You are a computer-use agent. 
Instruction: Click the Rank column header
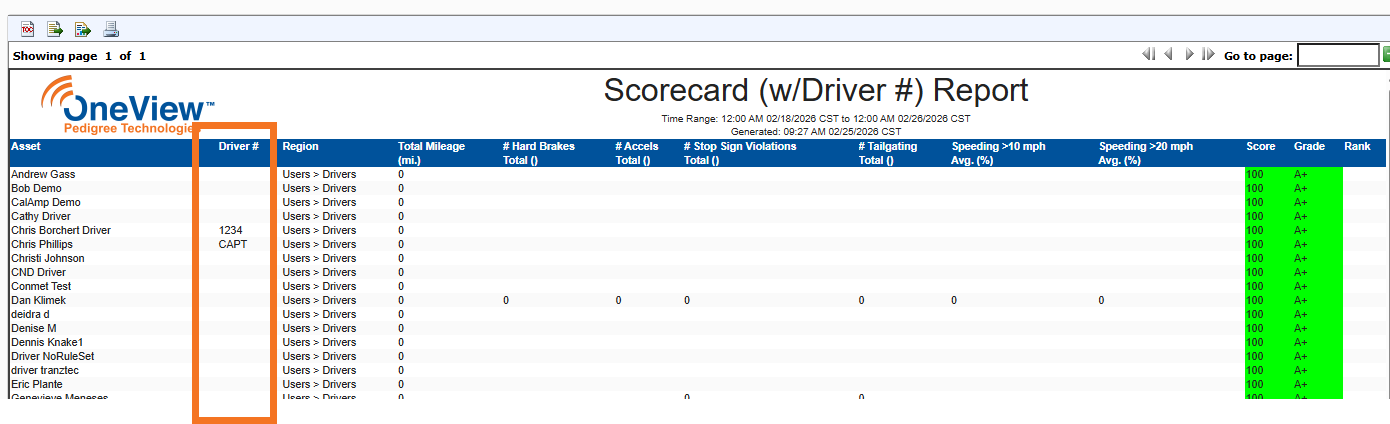click(x=1357, y=146)
